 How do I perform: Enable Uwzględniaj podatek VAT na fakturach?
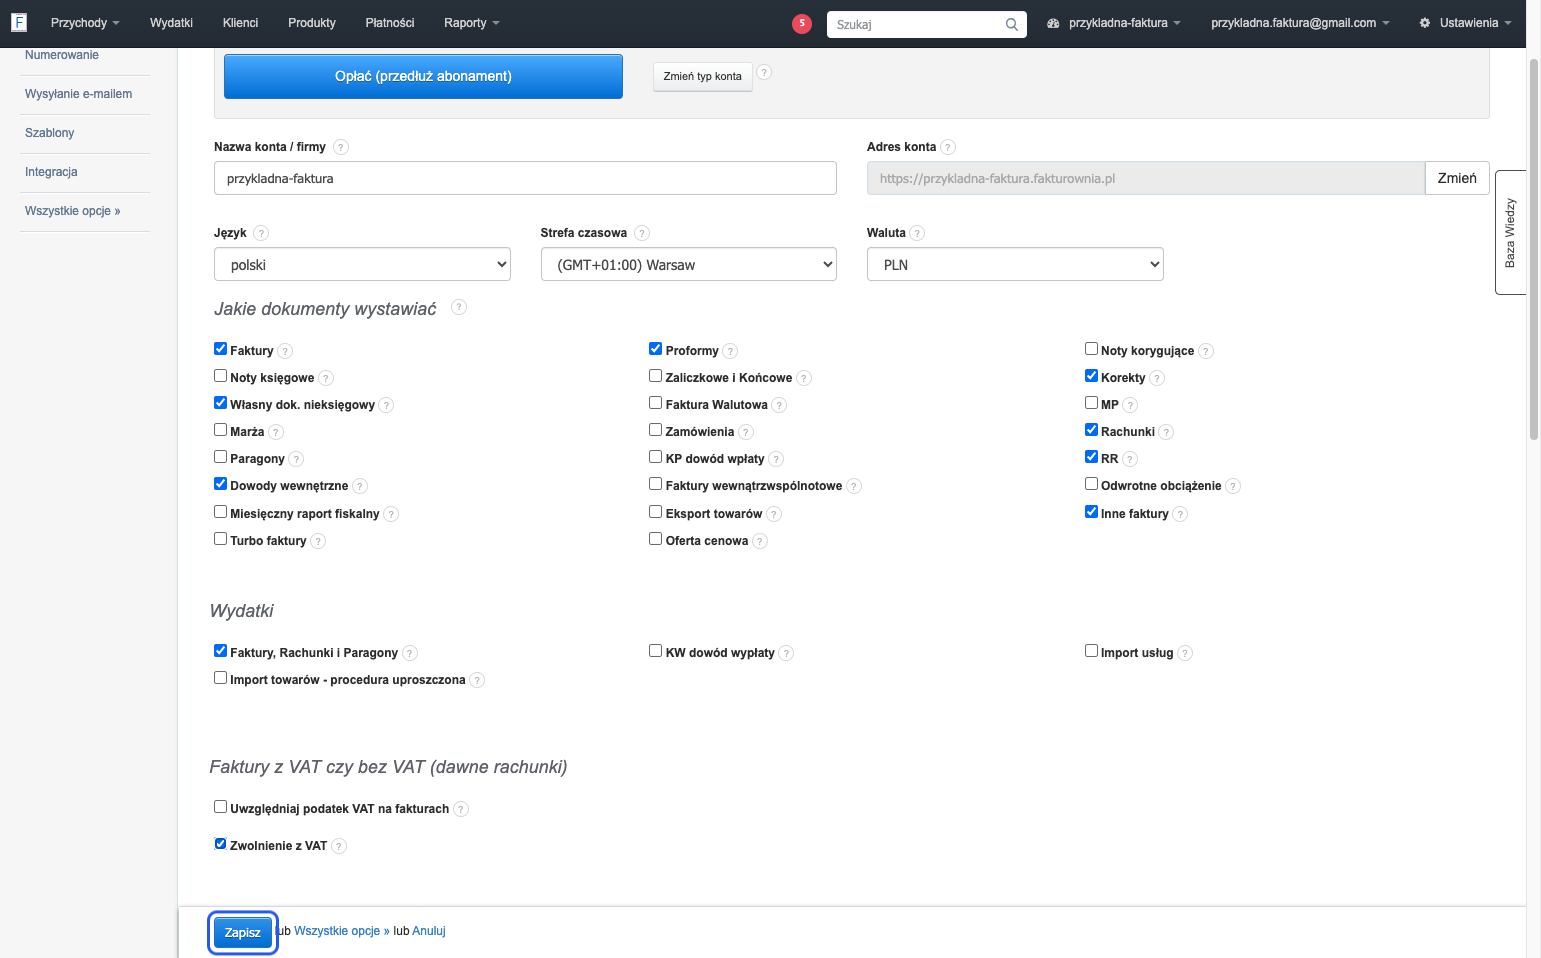[x=221, y=807]
